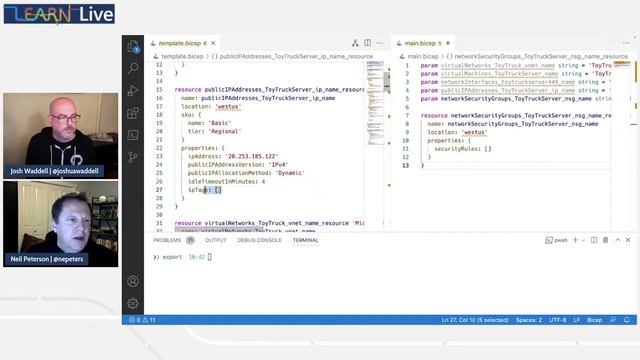640x360 pixels.
Task: Open the terminal-style activity bar icon
Action: (133, 135)
